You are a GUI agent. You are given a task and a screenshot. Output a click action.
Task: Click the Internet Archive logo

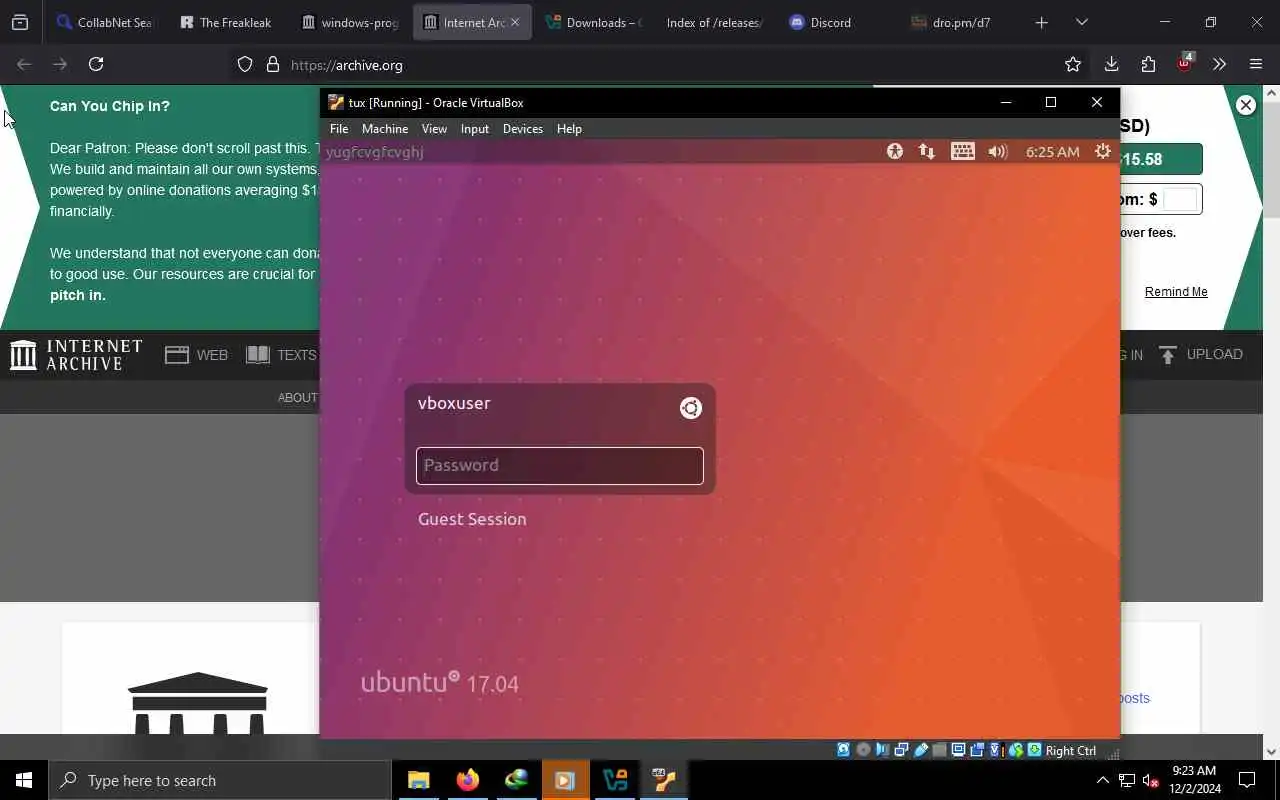click(x=76, y=355)
